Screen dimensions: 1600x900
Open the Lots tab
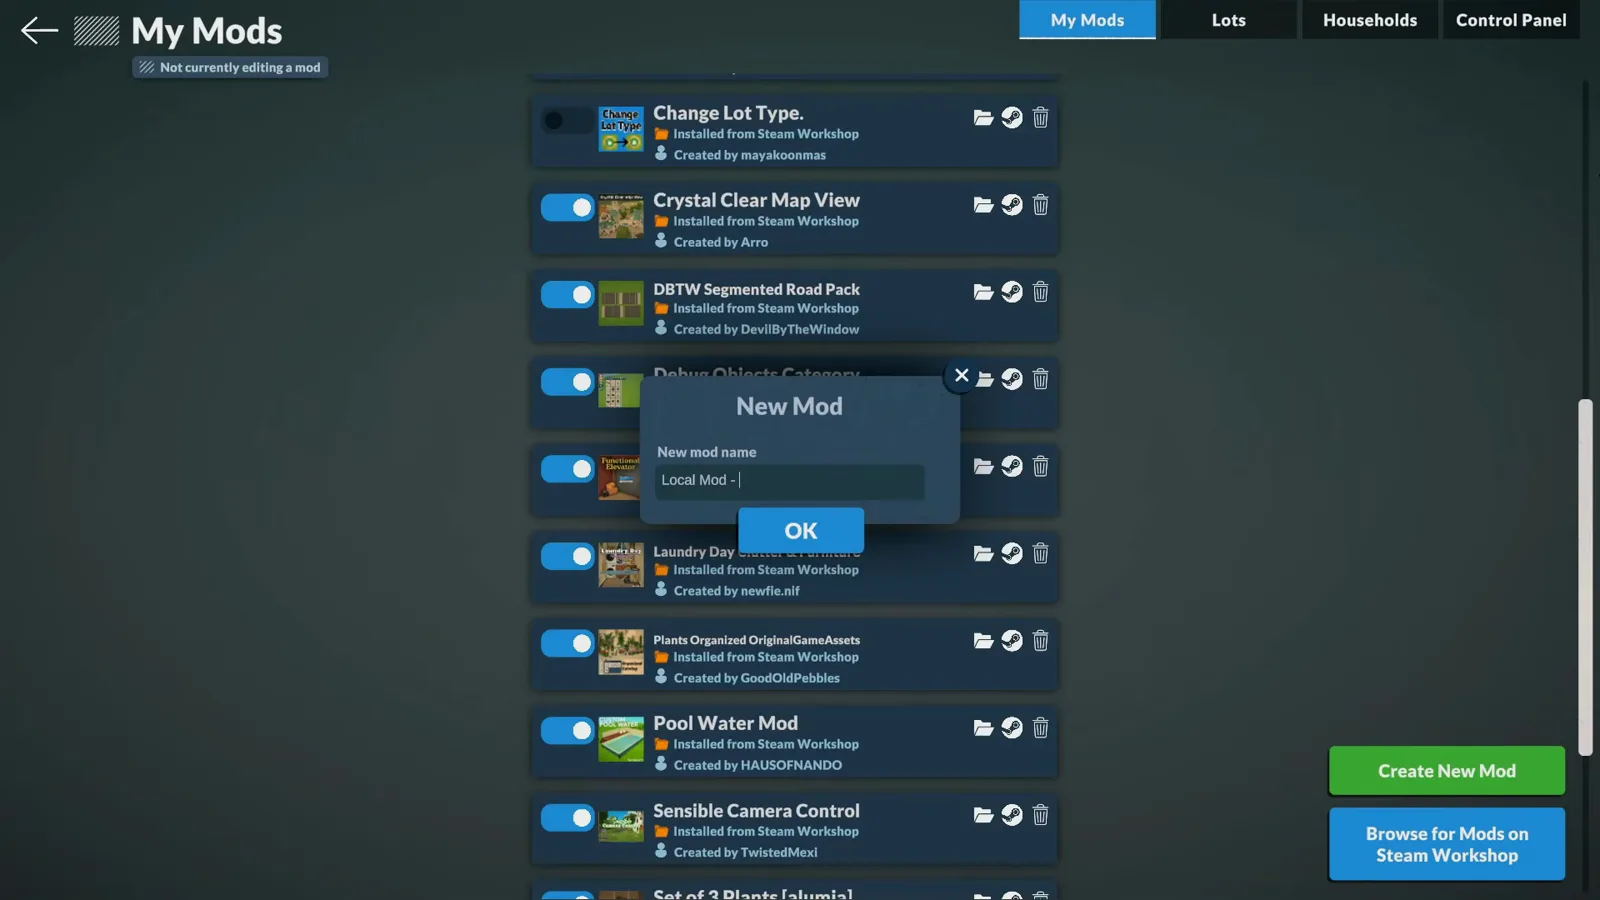(x=1228, y=20)
